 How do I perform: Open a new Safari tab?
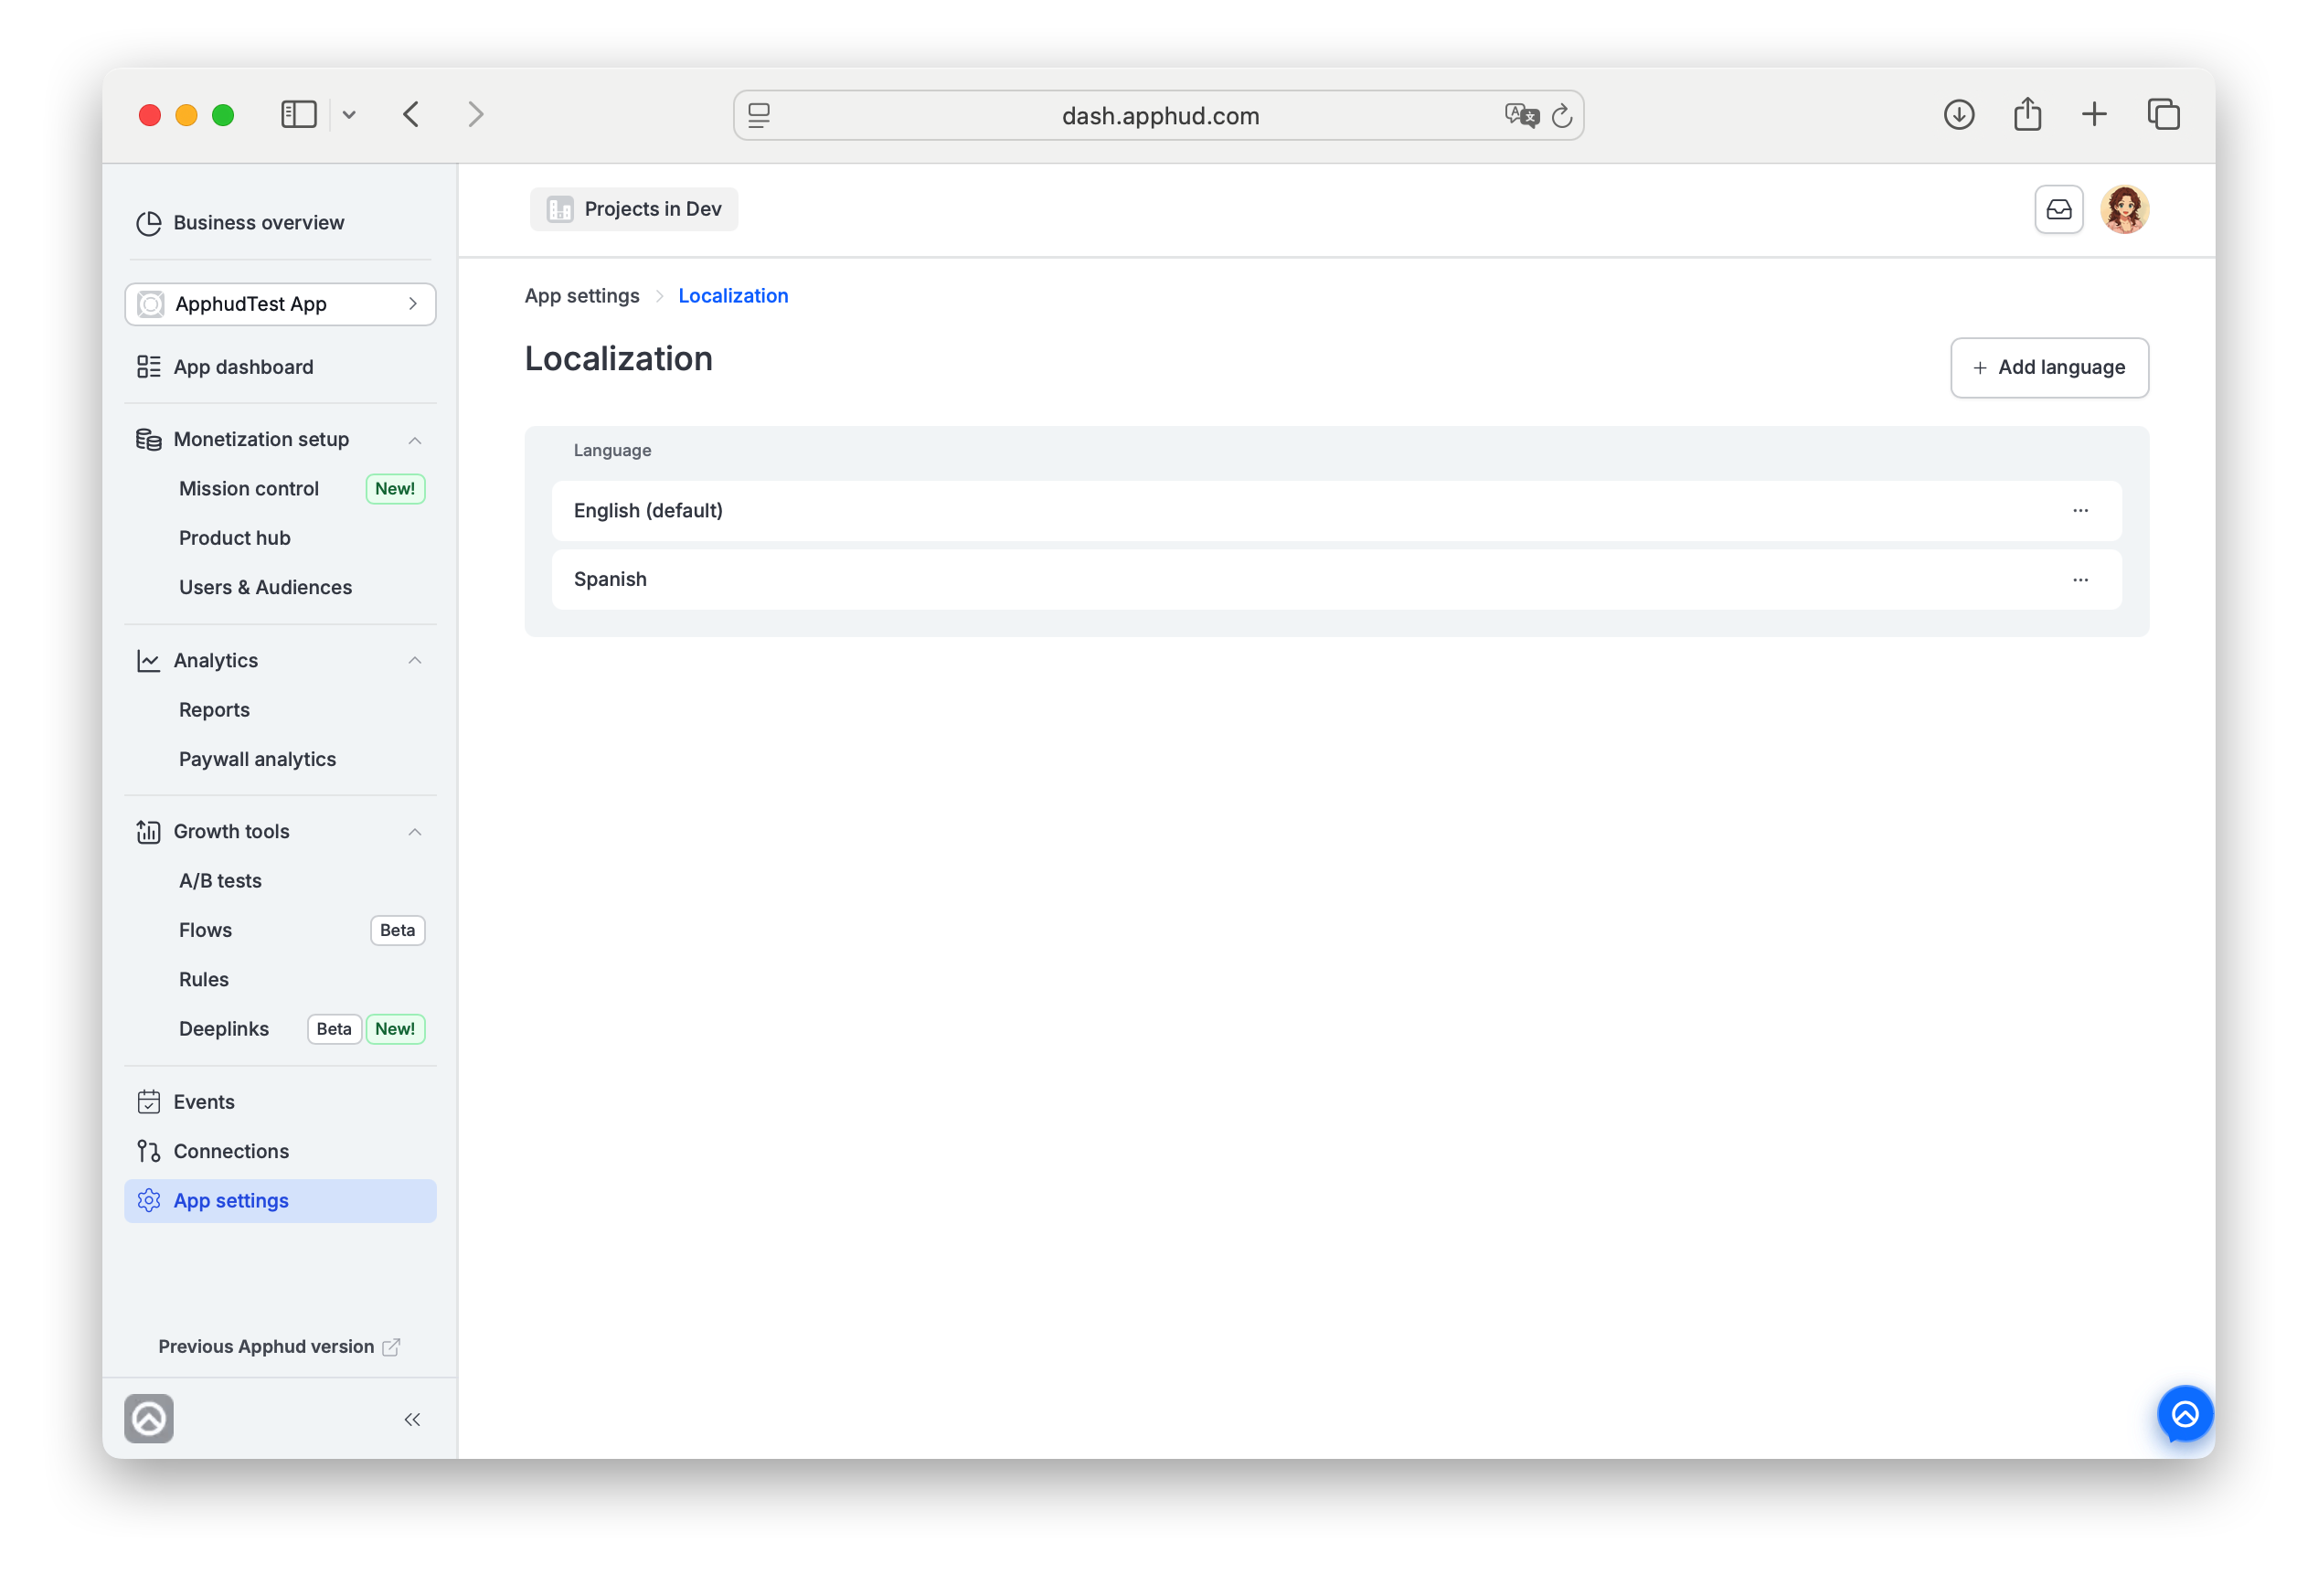click(2094, 115)
